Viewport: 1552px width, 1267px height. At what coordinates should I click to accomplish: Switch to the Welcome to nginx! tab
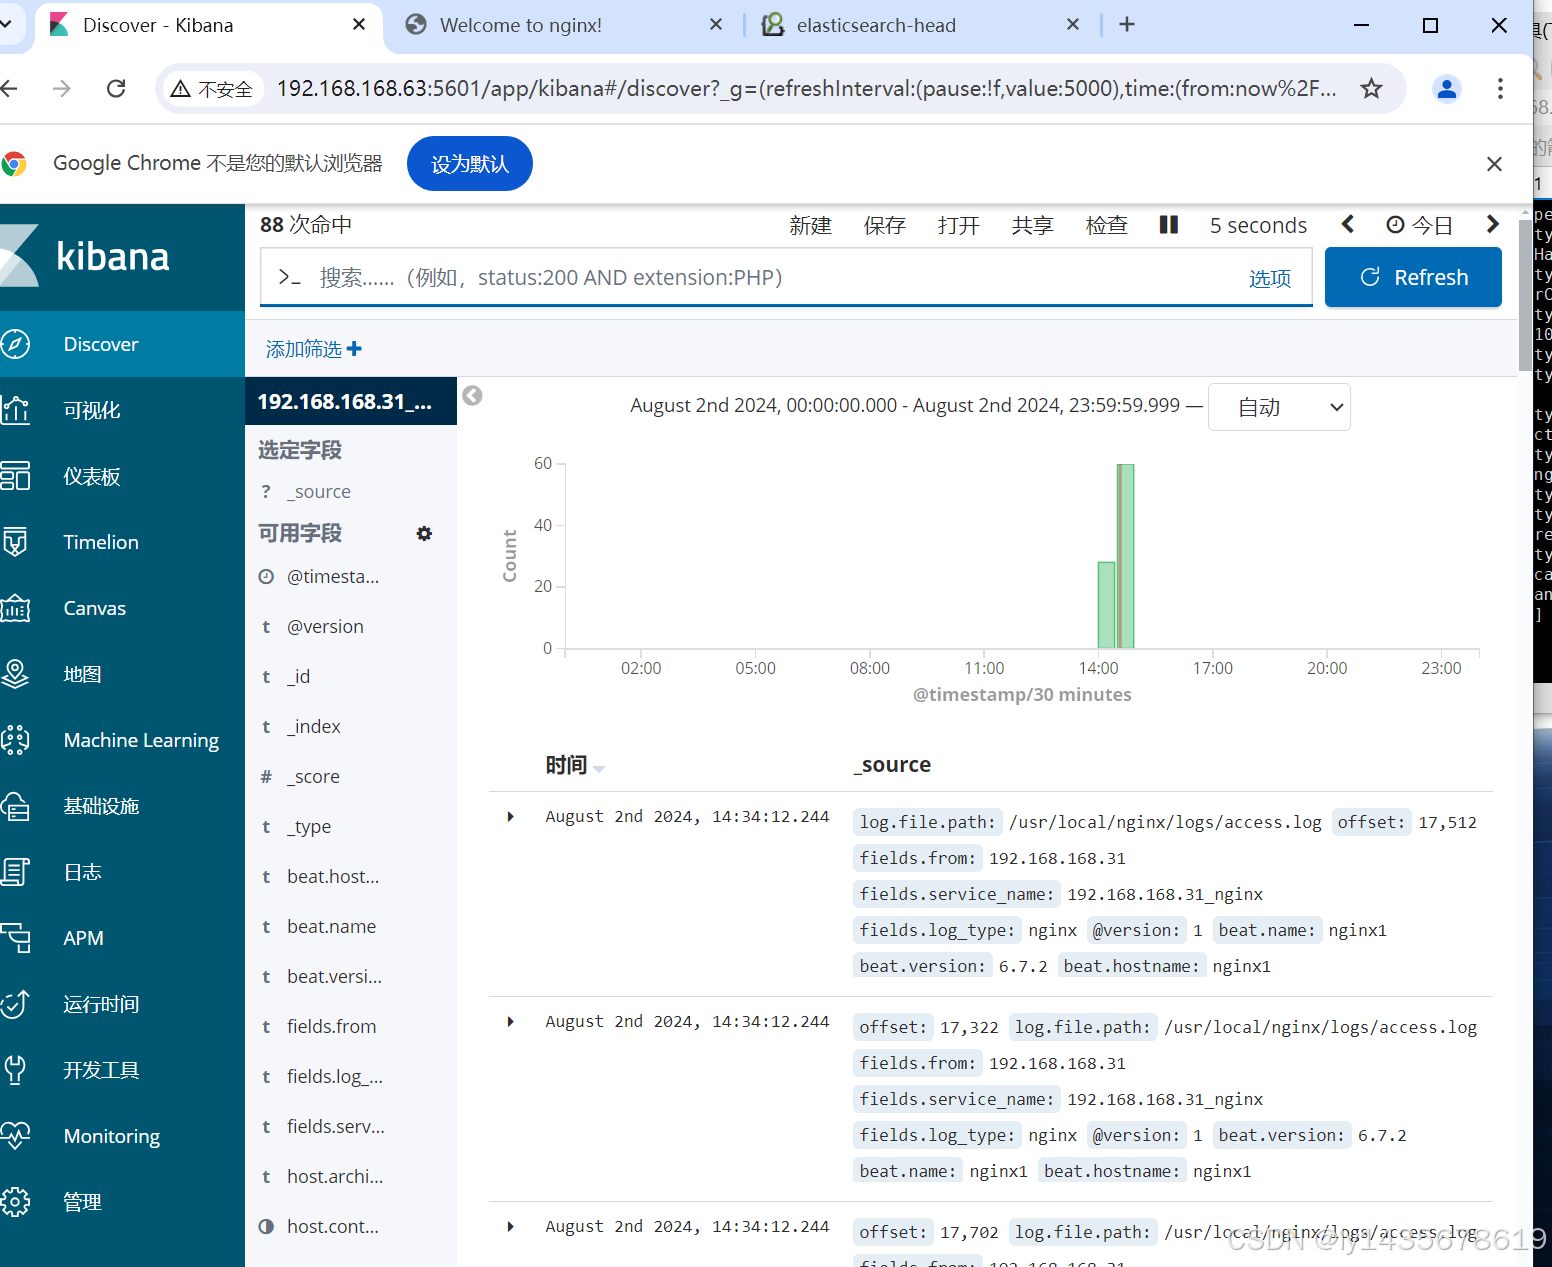point(520,25)
